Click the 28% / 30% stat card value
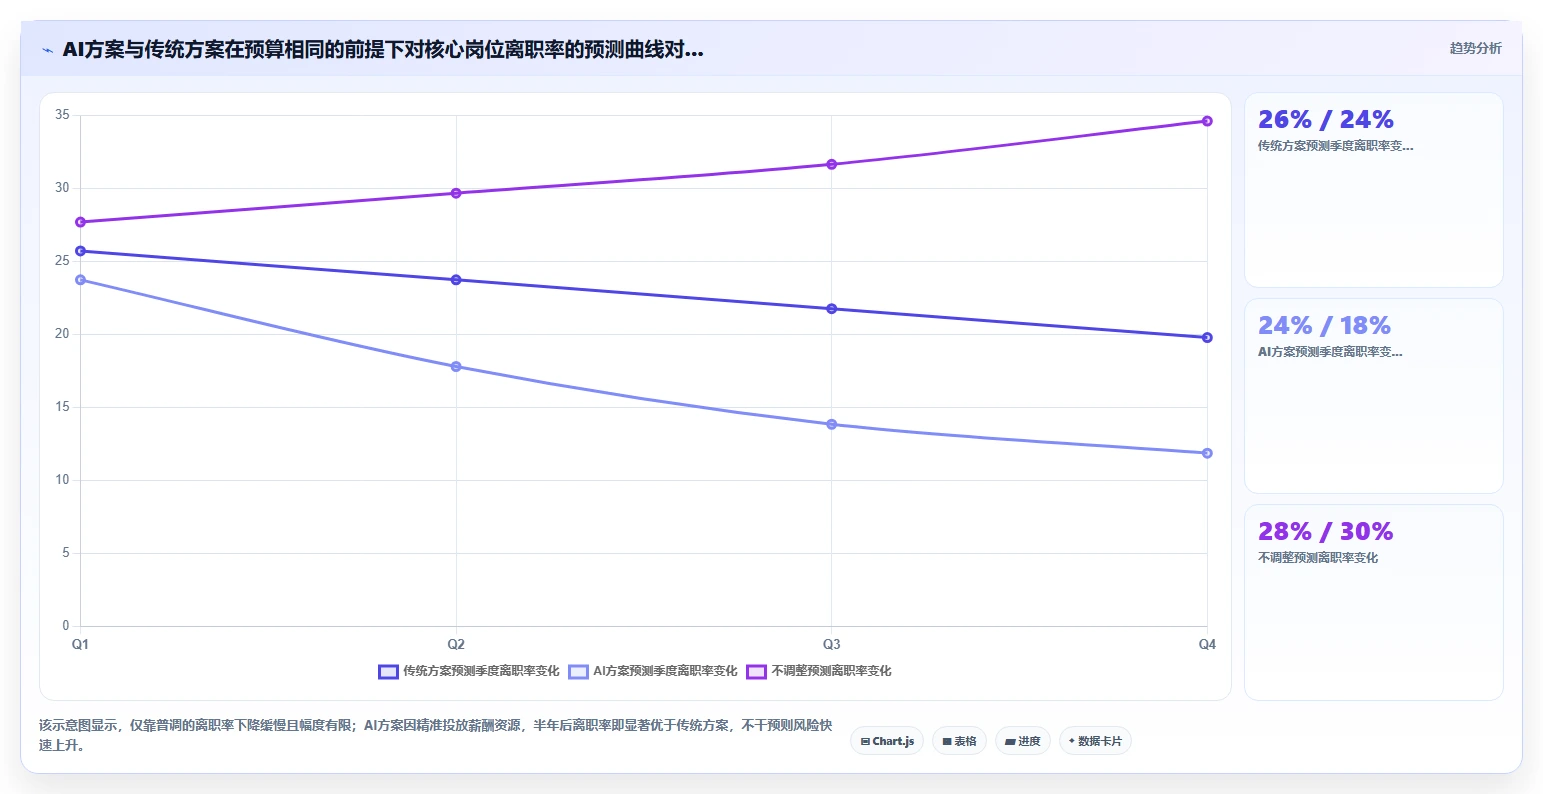Viewport: 1543px width, 794px height. [x=1326, y=532]
